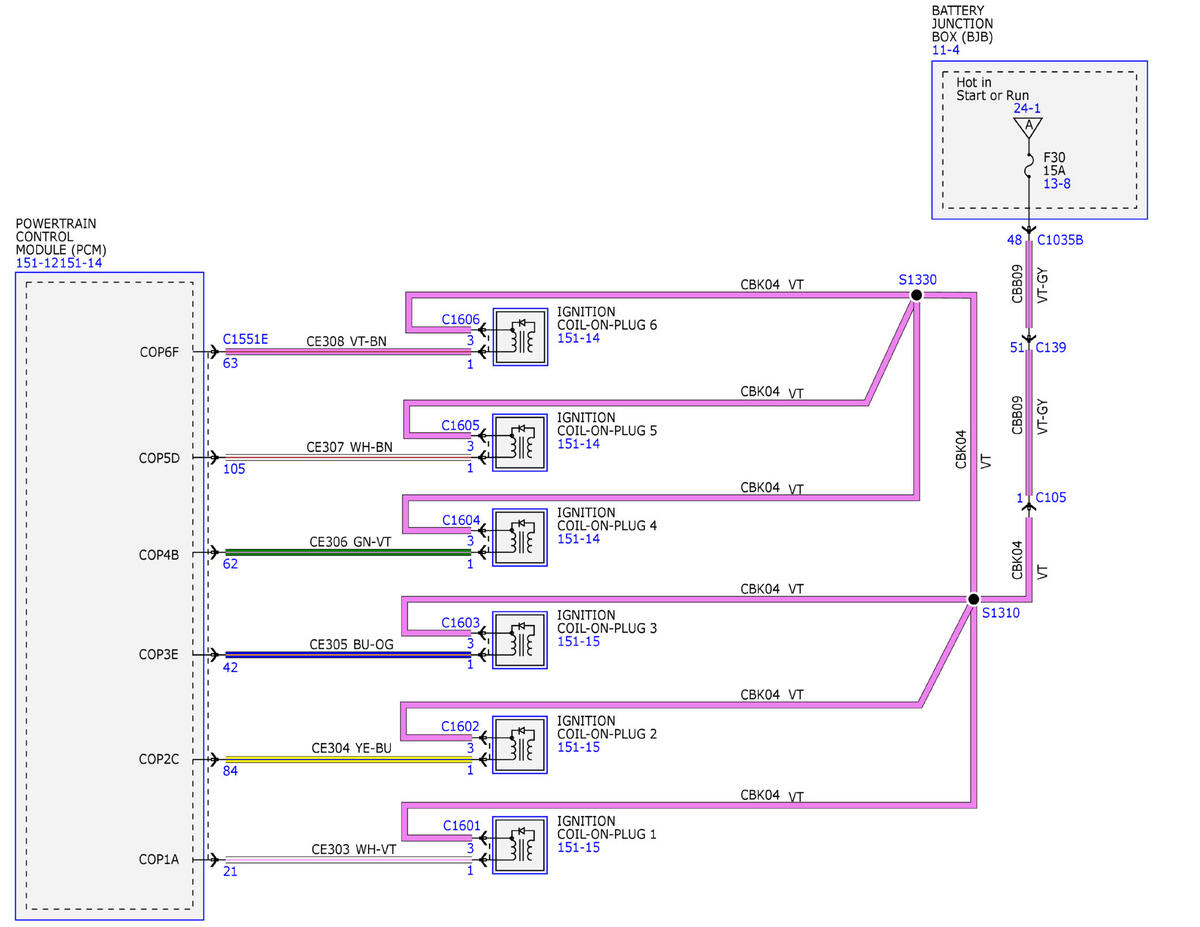The image size is (1200, 927).
Task: Open the C1605 connector link
Action: click(x=461, y=426)
